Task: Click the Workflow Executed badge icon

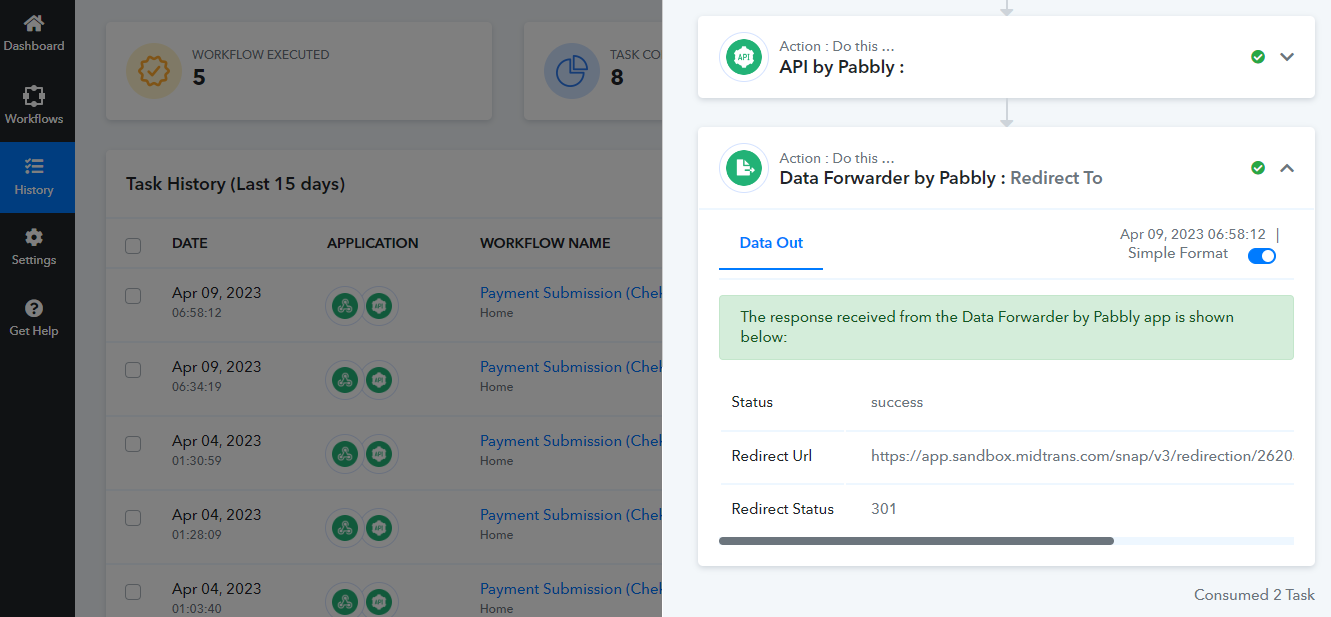Action: [154, 71]
